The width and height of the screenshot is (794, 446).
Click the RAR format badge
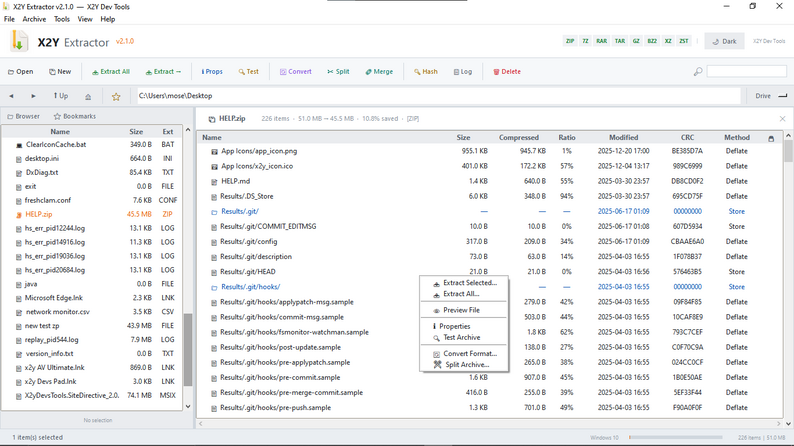[x=602, y=41]
